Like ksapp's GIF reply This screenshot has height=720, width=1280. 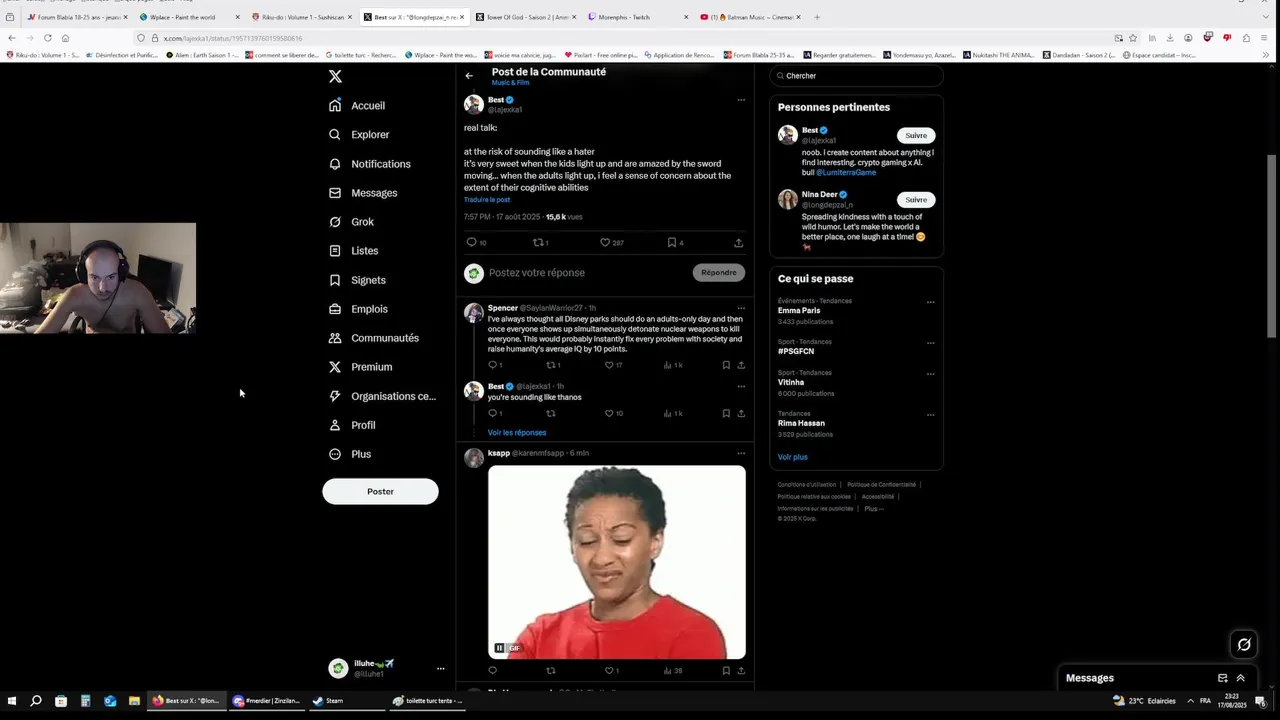[611, 670]
